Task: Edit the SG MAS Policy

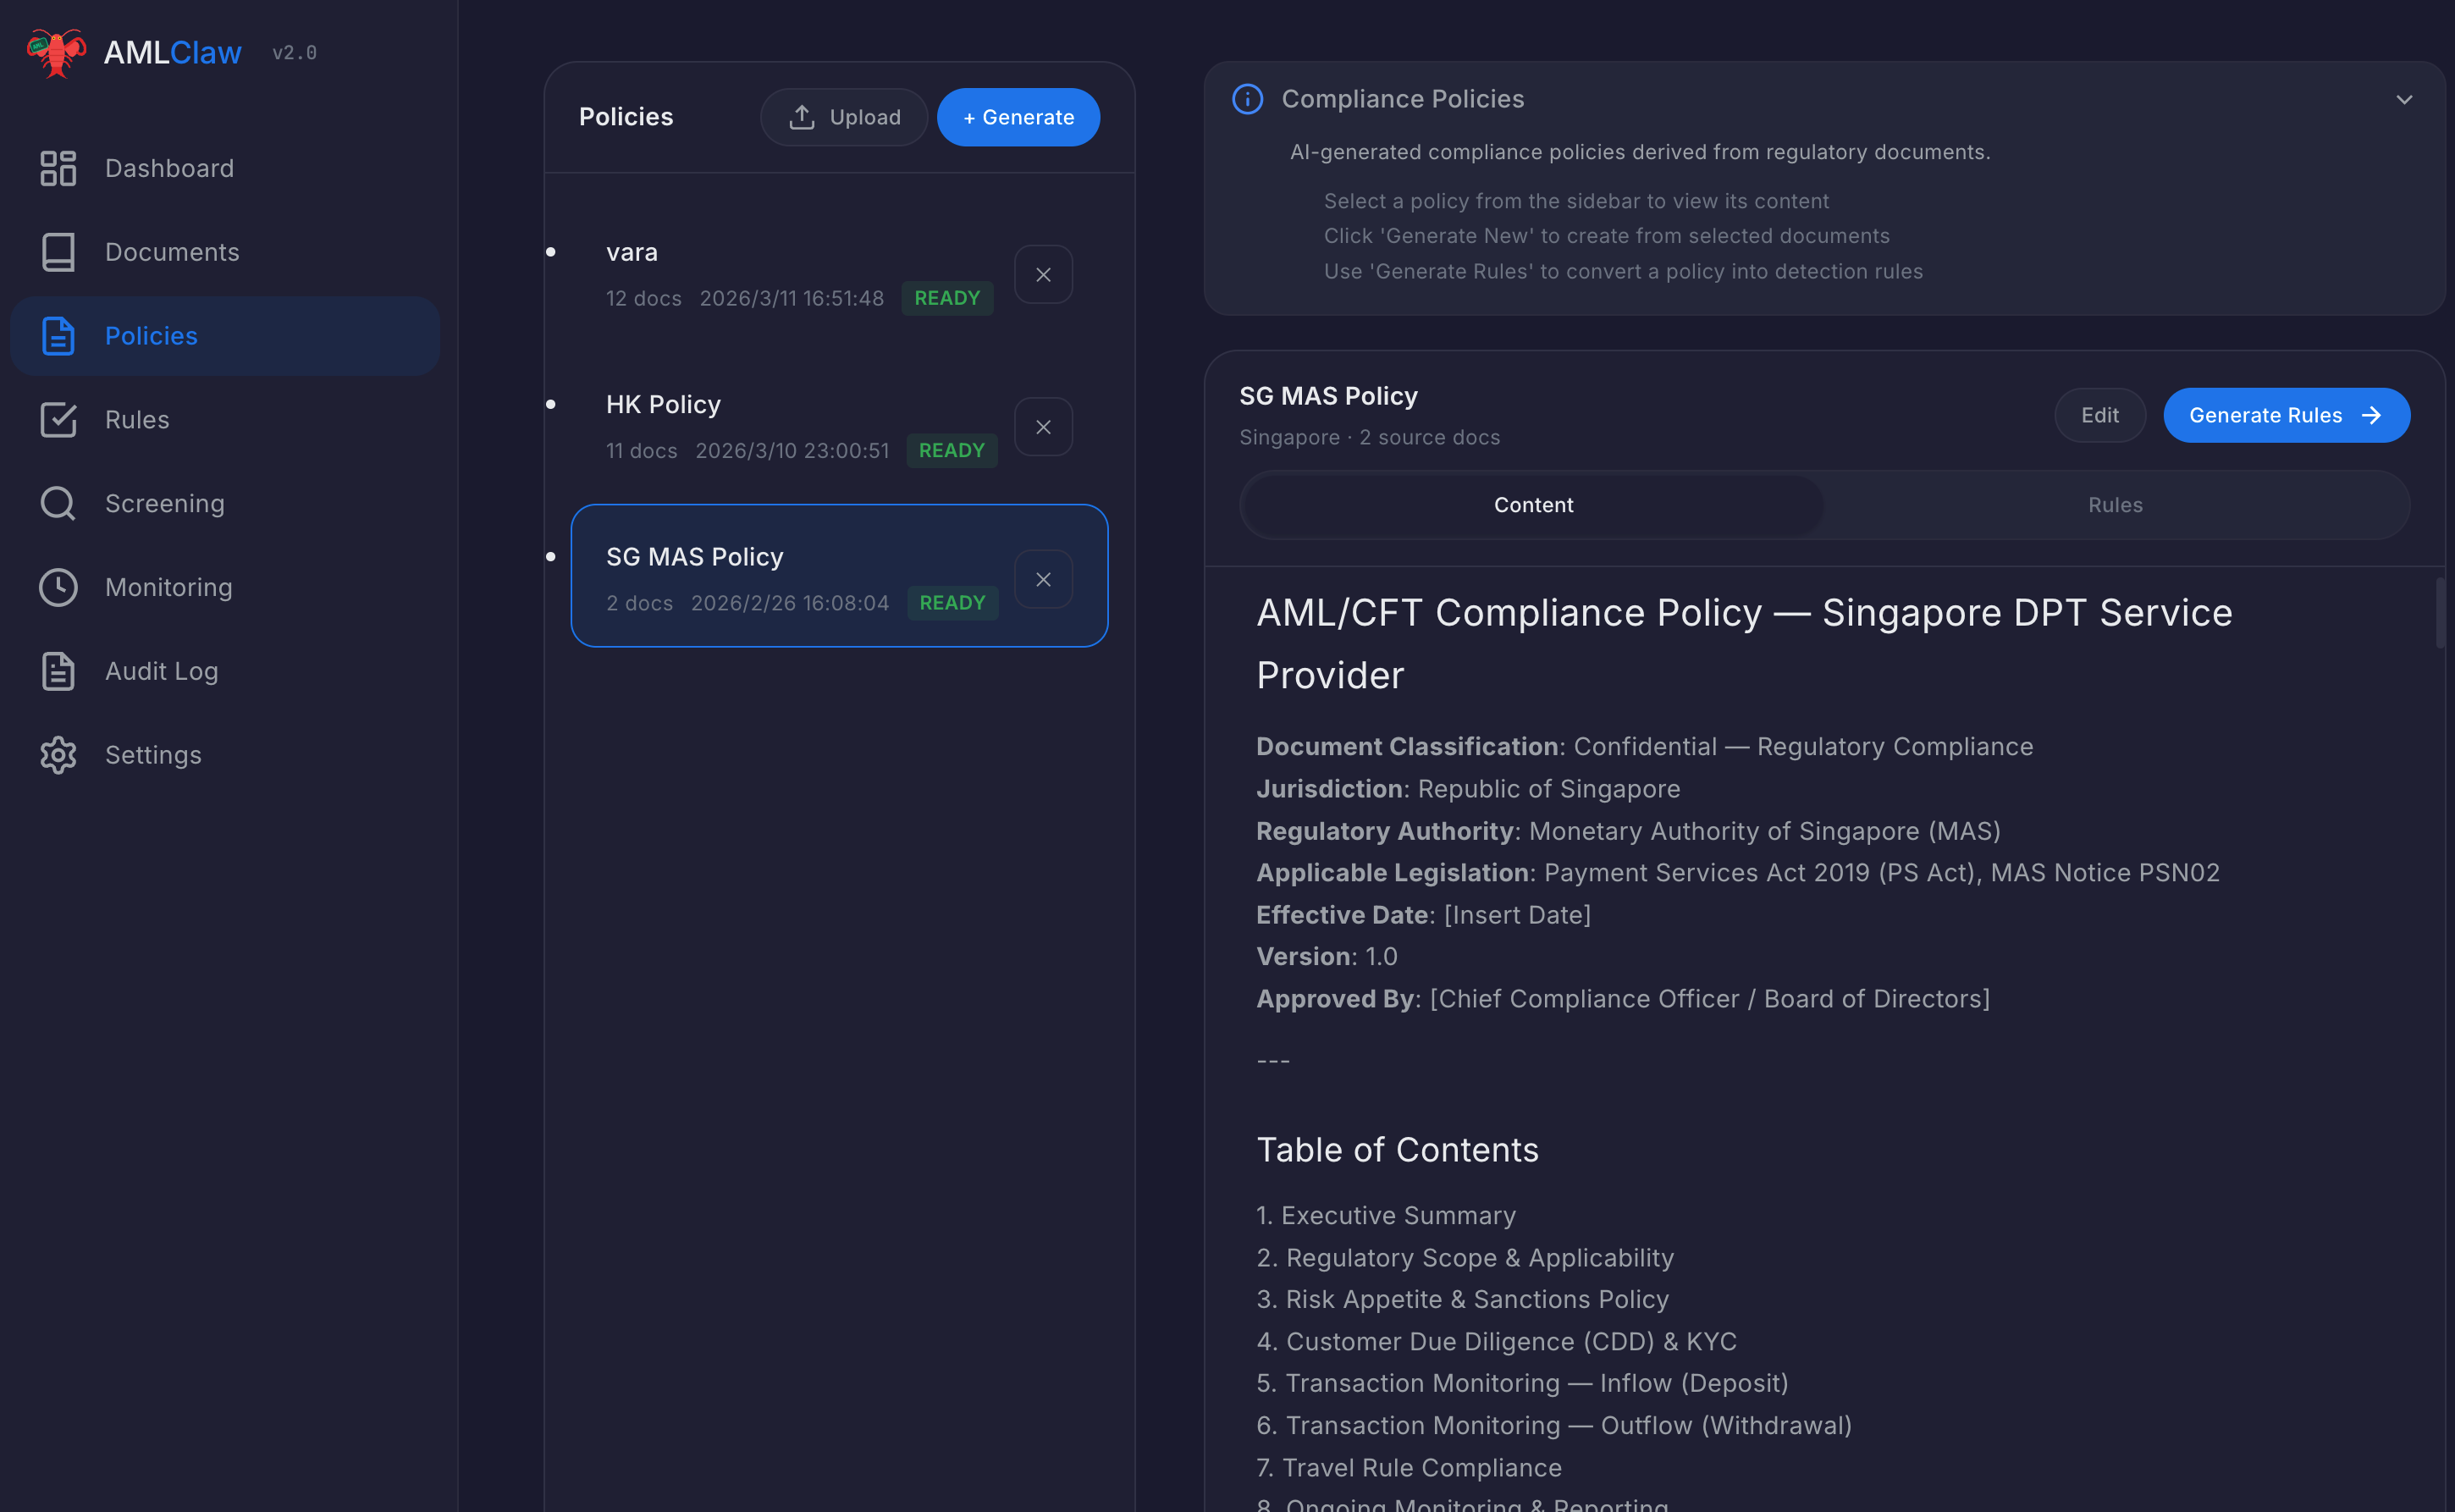Action: pyautogui.click(x=2099, y=415)
